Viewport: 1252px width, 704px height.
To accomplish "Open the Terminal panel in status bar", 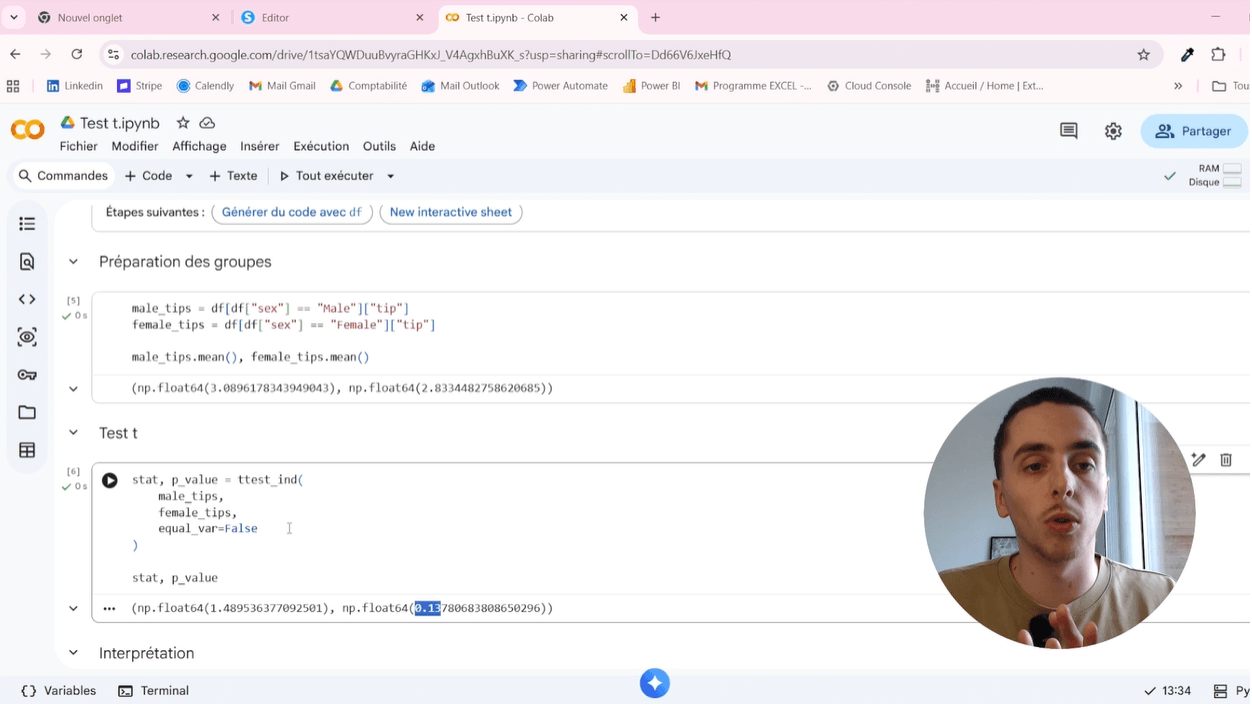I will tap(153, 691).
